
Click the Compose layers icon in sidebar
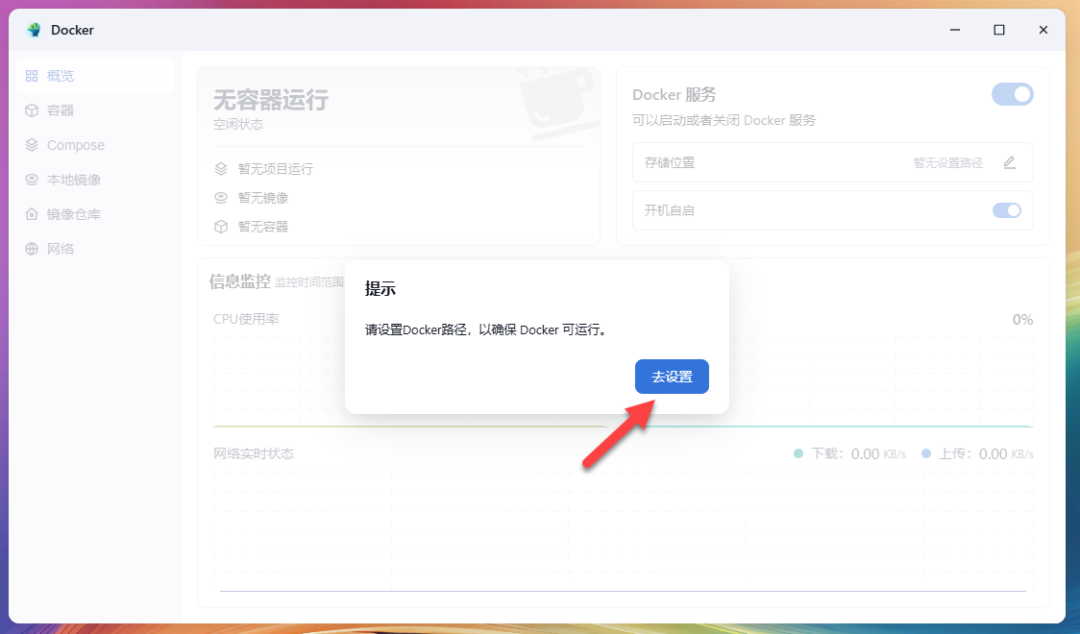click(32, 145)
